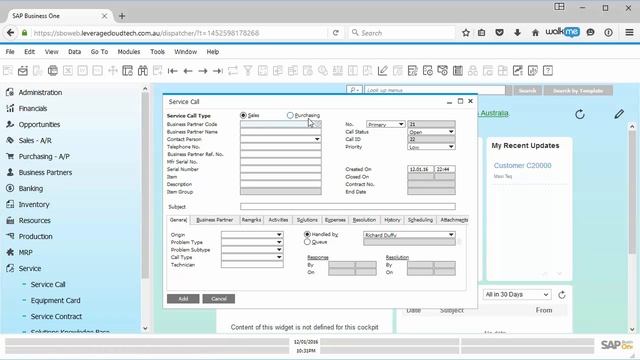Open the Call Status dropdown
640x360 pixels.
click(x=451, y=132)
